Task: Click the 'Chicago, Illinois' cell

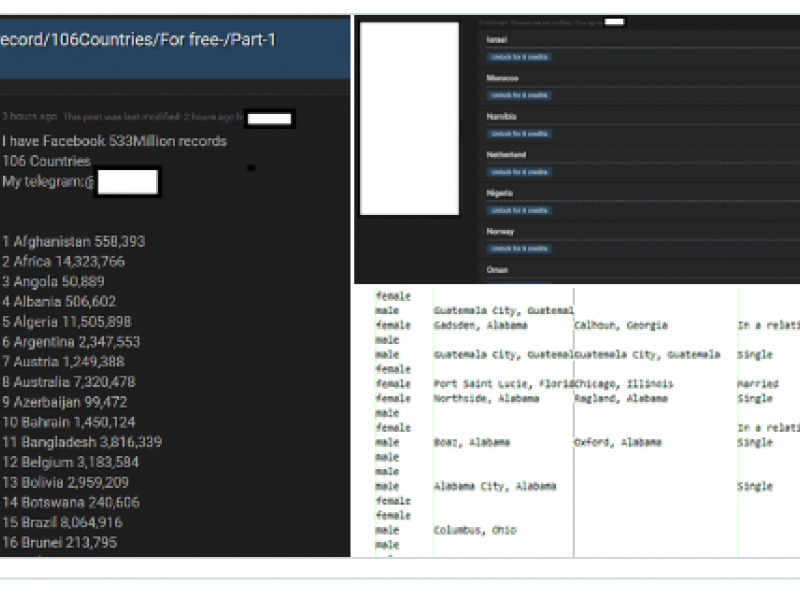Action: click(624, 384)
